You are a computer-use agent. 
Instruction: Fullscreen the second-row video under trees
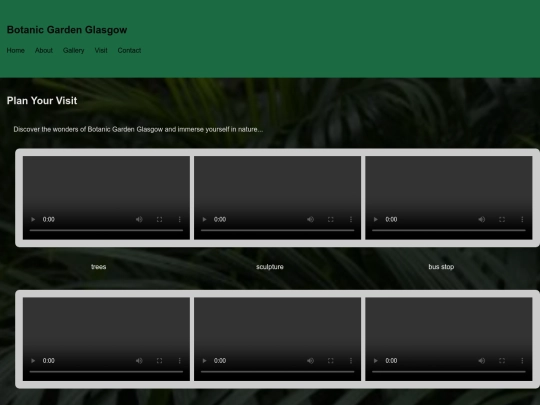[159, 361]
